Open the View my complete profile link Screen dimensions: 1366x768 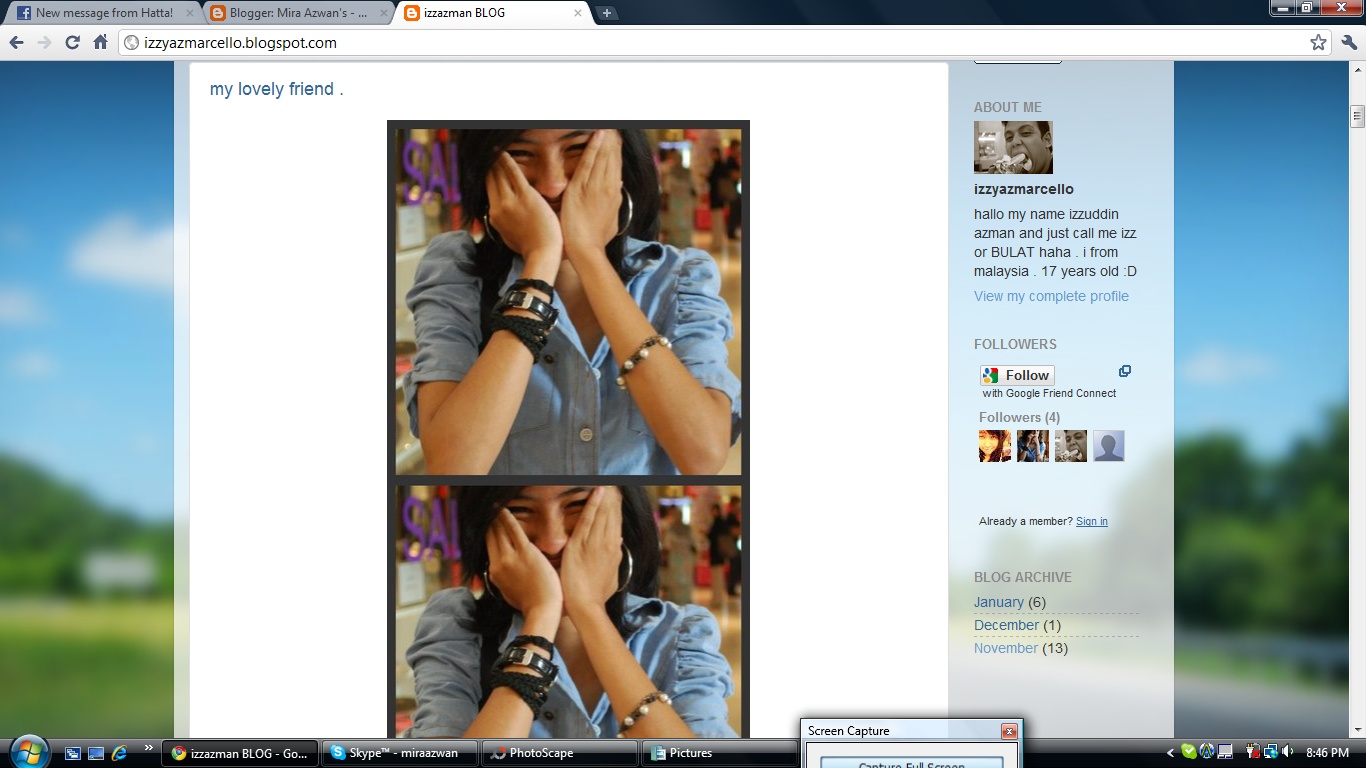coord(1051,296)
